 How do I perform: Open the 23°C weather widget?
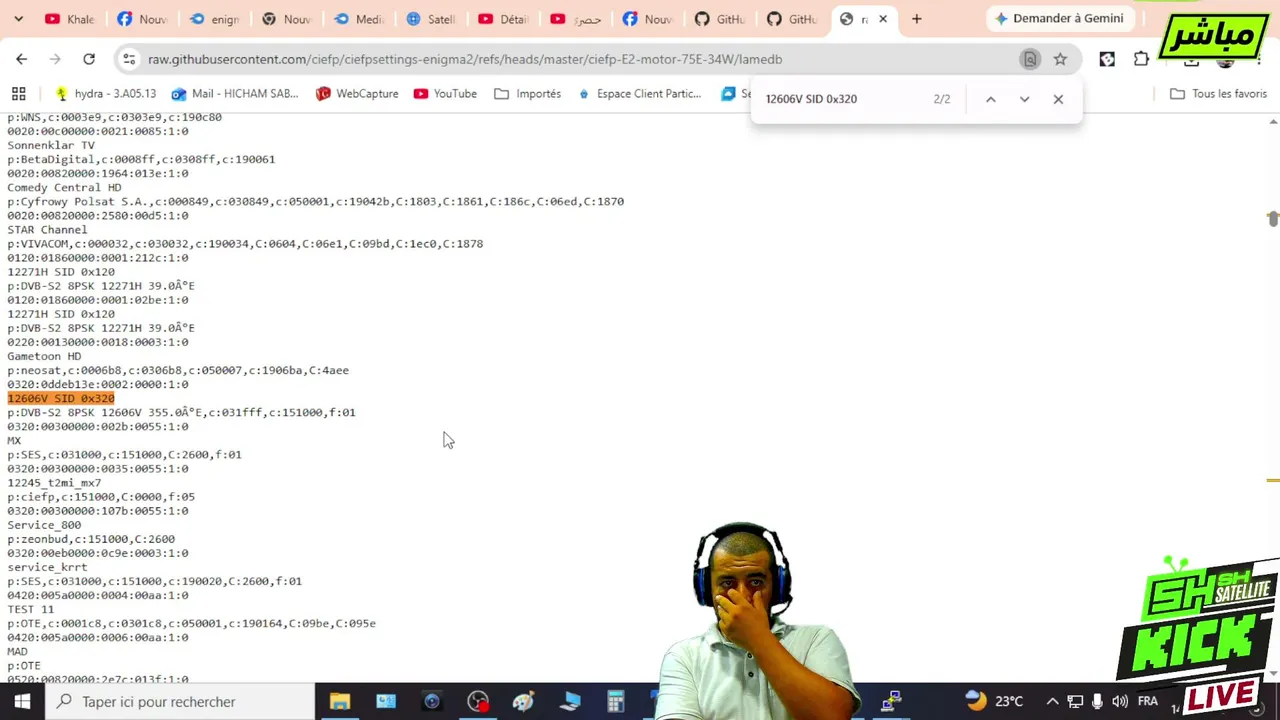(994, 701)
